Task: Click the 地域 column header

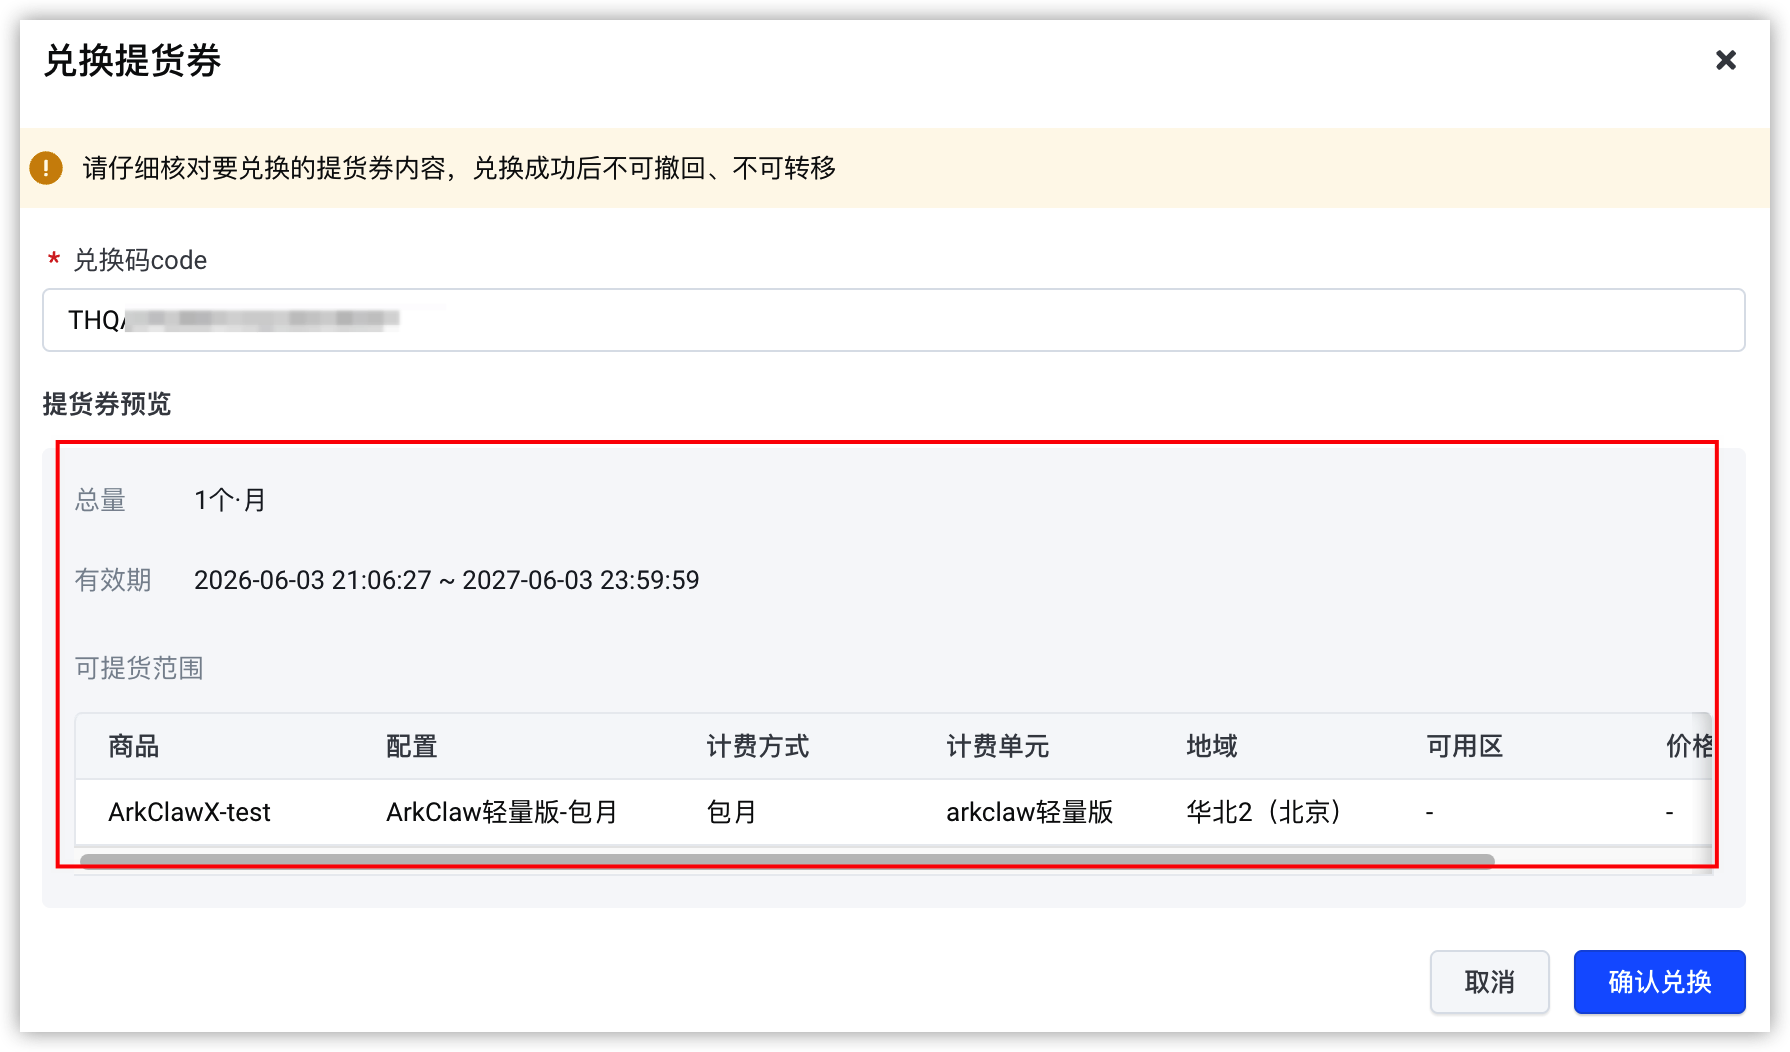Action: click(1212, 746)
